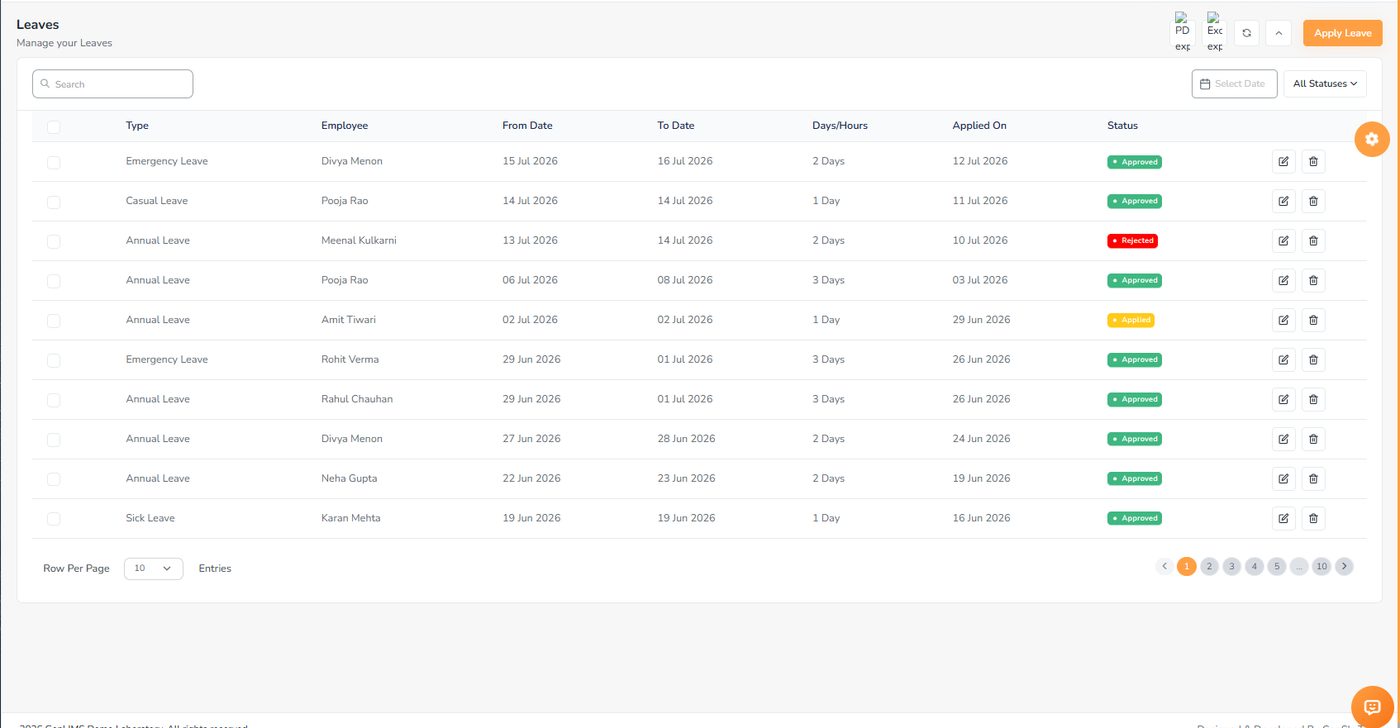Go to the previous page arrow
Image resolution: width=1400 pixels, height=728 pixels.
1164,567
